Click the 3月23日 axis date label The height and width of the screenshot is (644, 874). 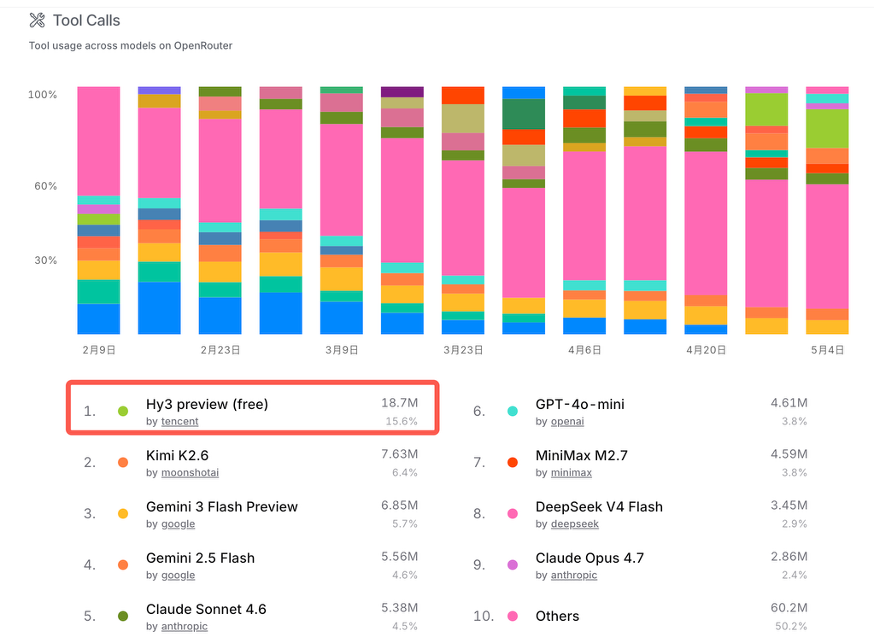463,350
